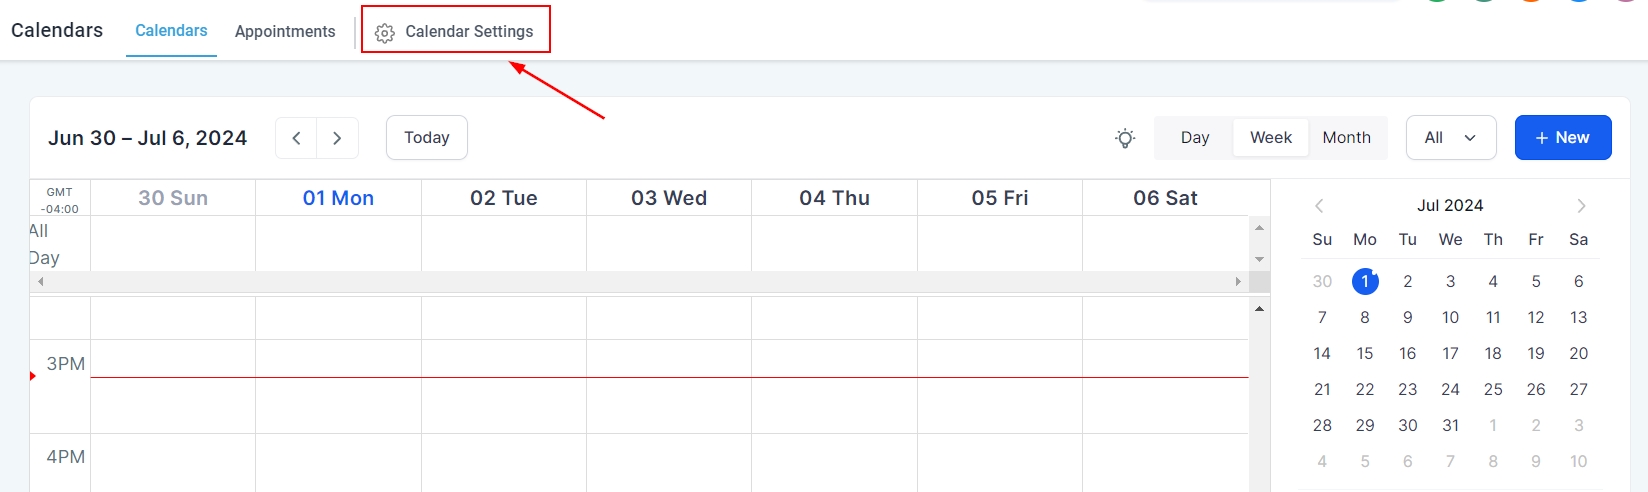Click the Today button
This screenshot has width=1648, height=492.
click(427, 138)
